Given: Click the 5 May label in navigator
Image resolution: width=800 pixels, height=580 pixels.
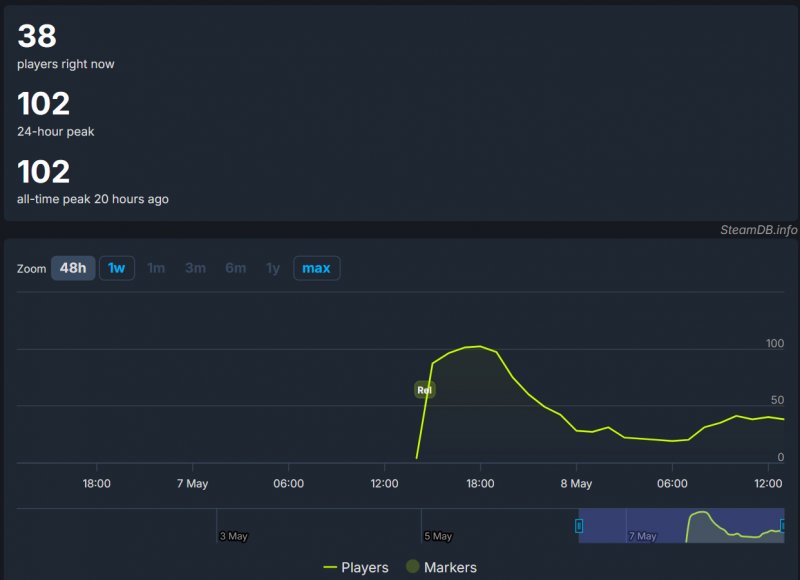Looking at the screenshot, I should pyautogui.click(x=438, y=536).
